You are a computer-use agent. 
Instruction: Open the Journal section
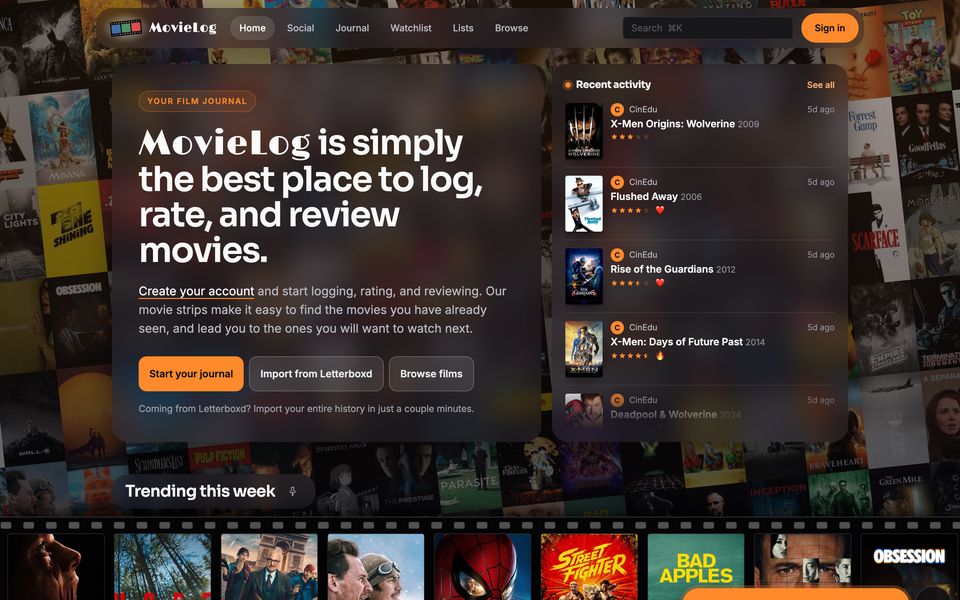pyautogui.click(x=352, y=28)
